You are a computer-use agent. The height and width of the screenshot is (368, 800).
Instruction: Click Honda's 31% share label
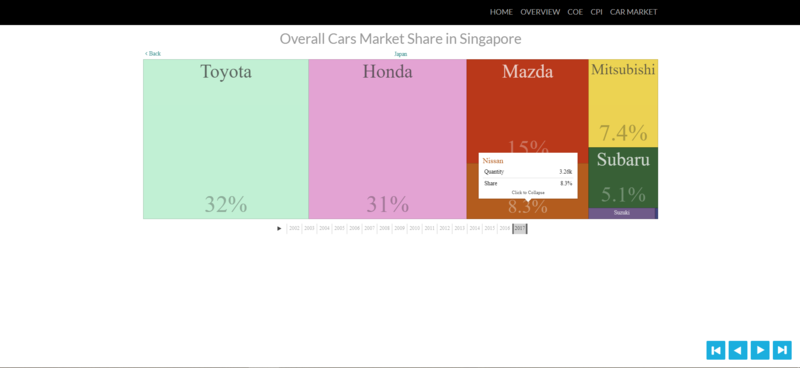(388, 205)
